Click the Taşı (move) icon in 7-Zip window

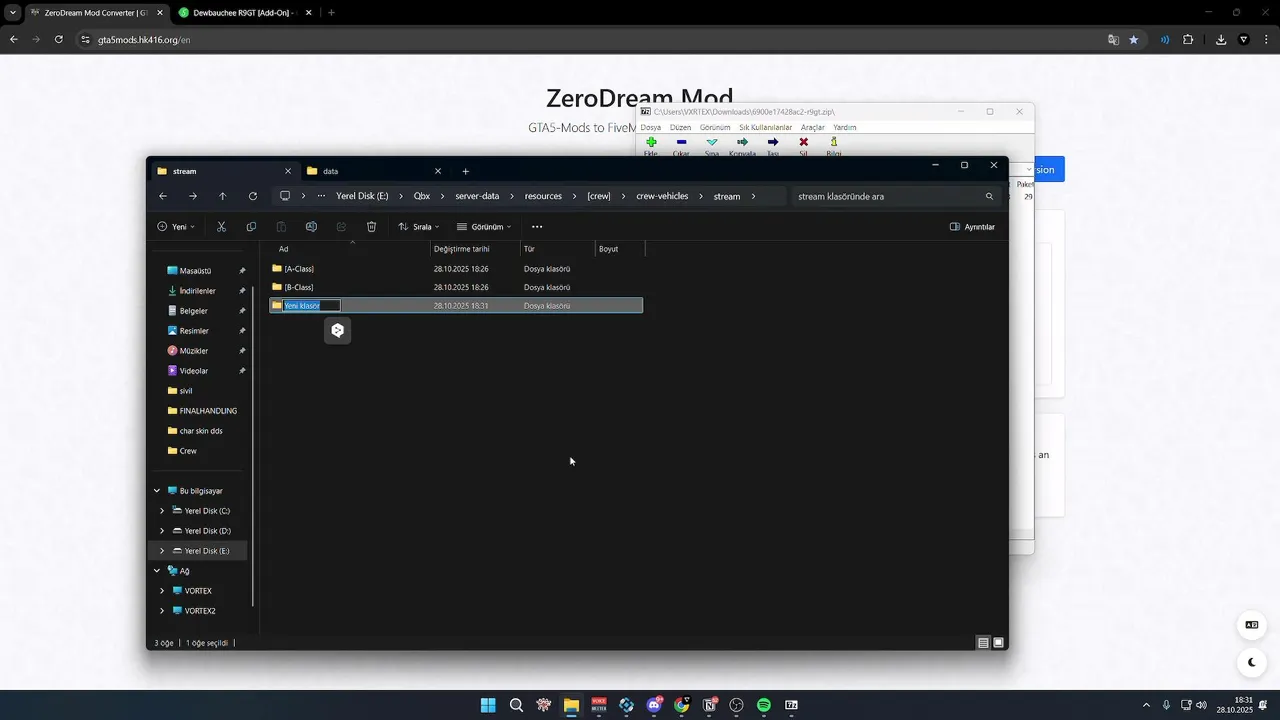773,143
